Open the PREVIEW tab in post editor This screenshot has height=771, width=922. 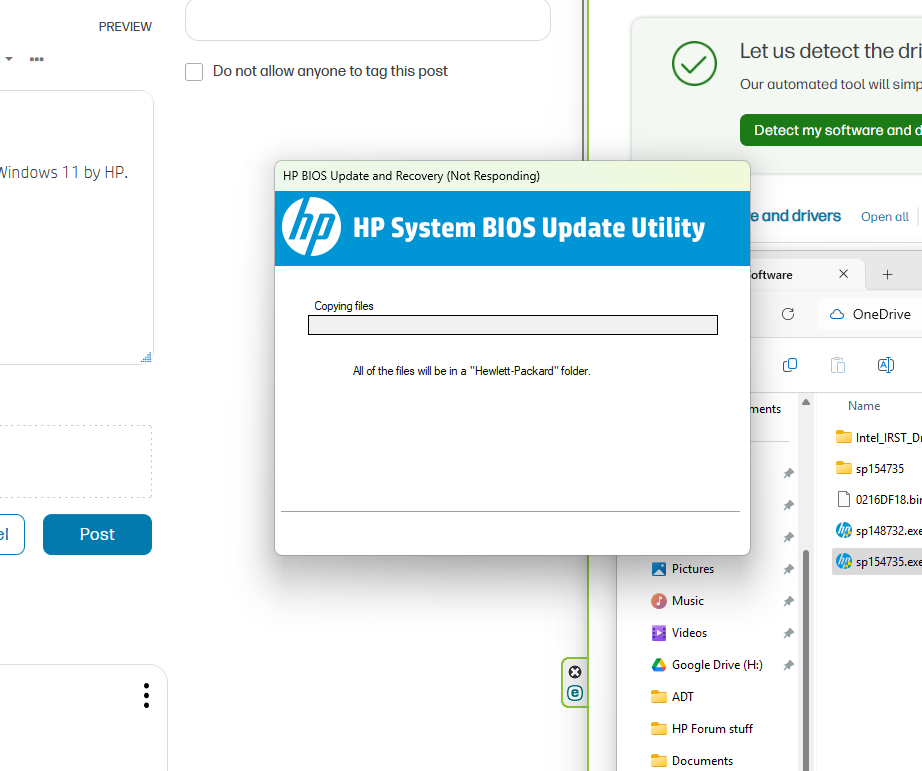tap(125, 27)
